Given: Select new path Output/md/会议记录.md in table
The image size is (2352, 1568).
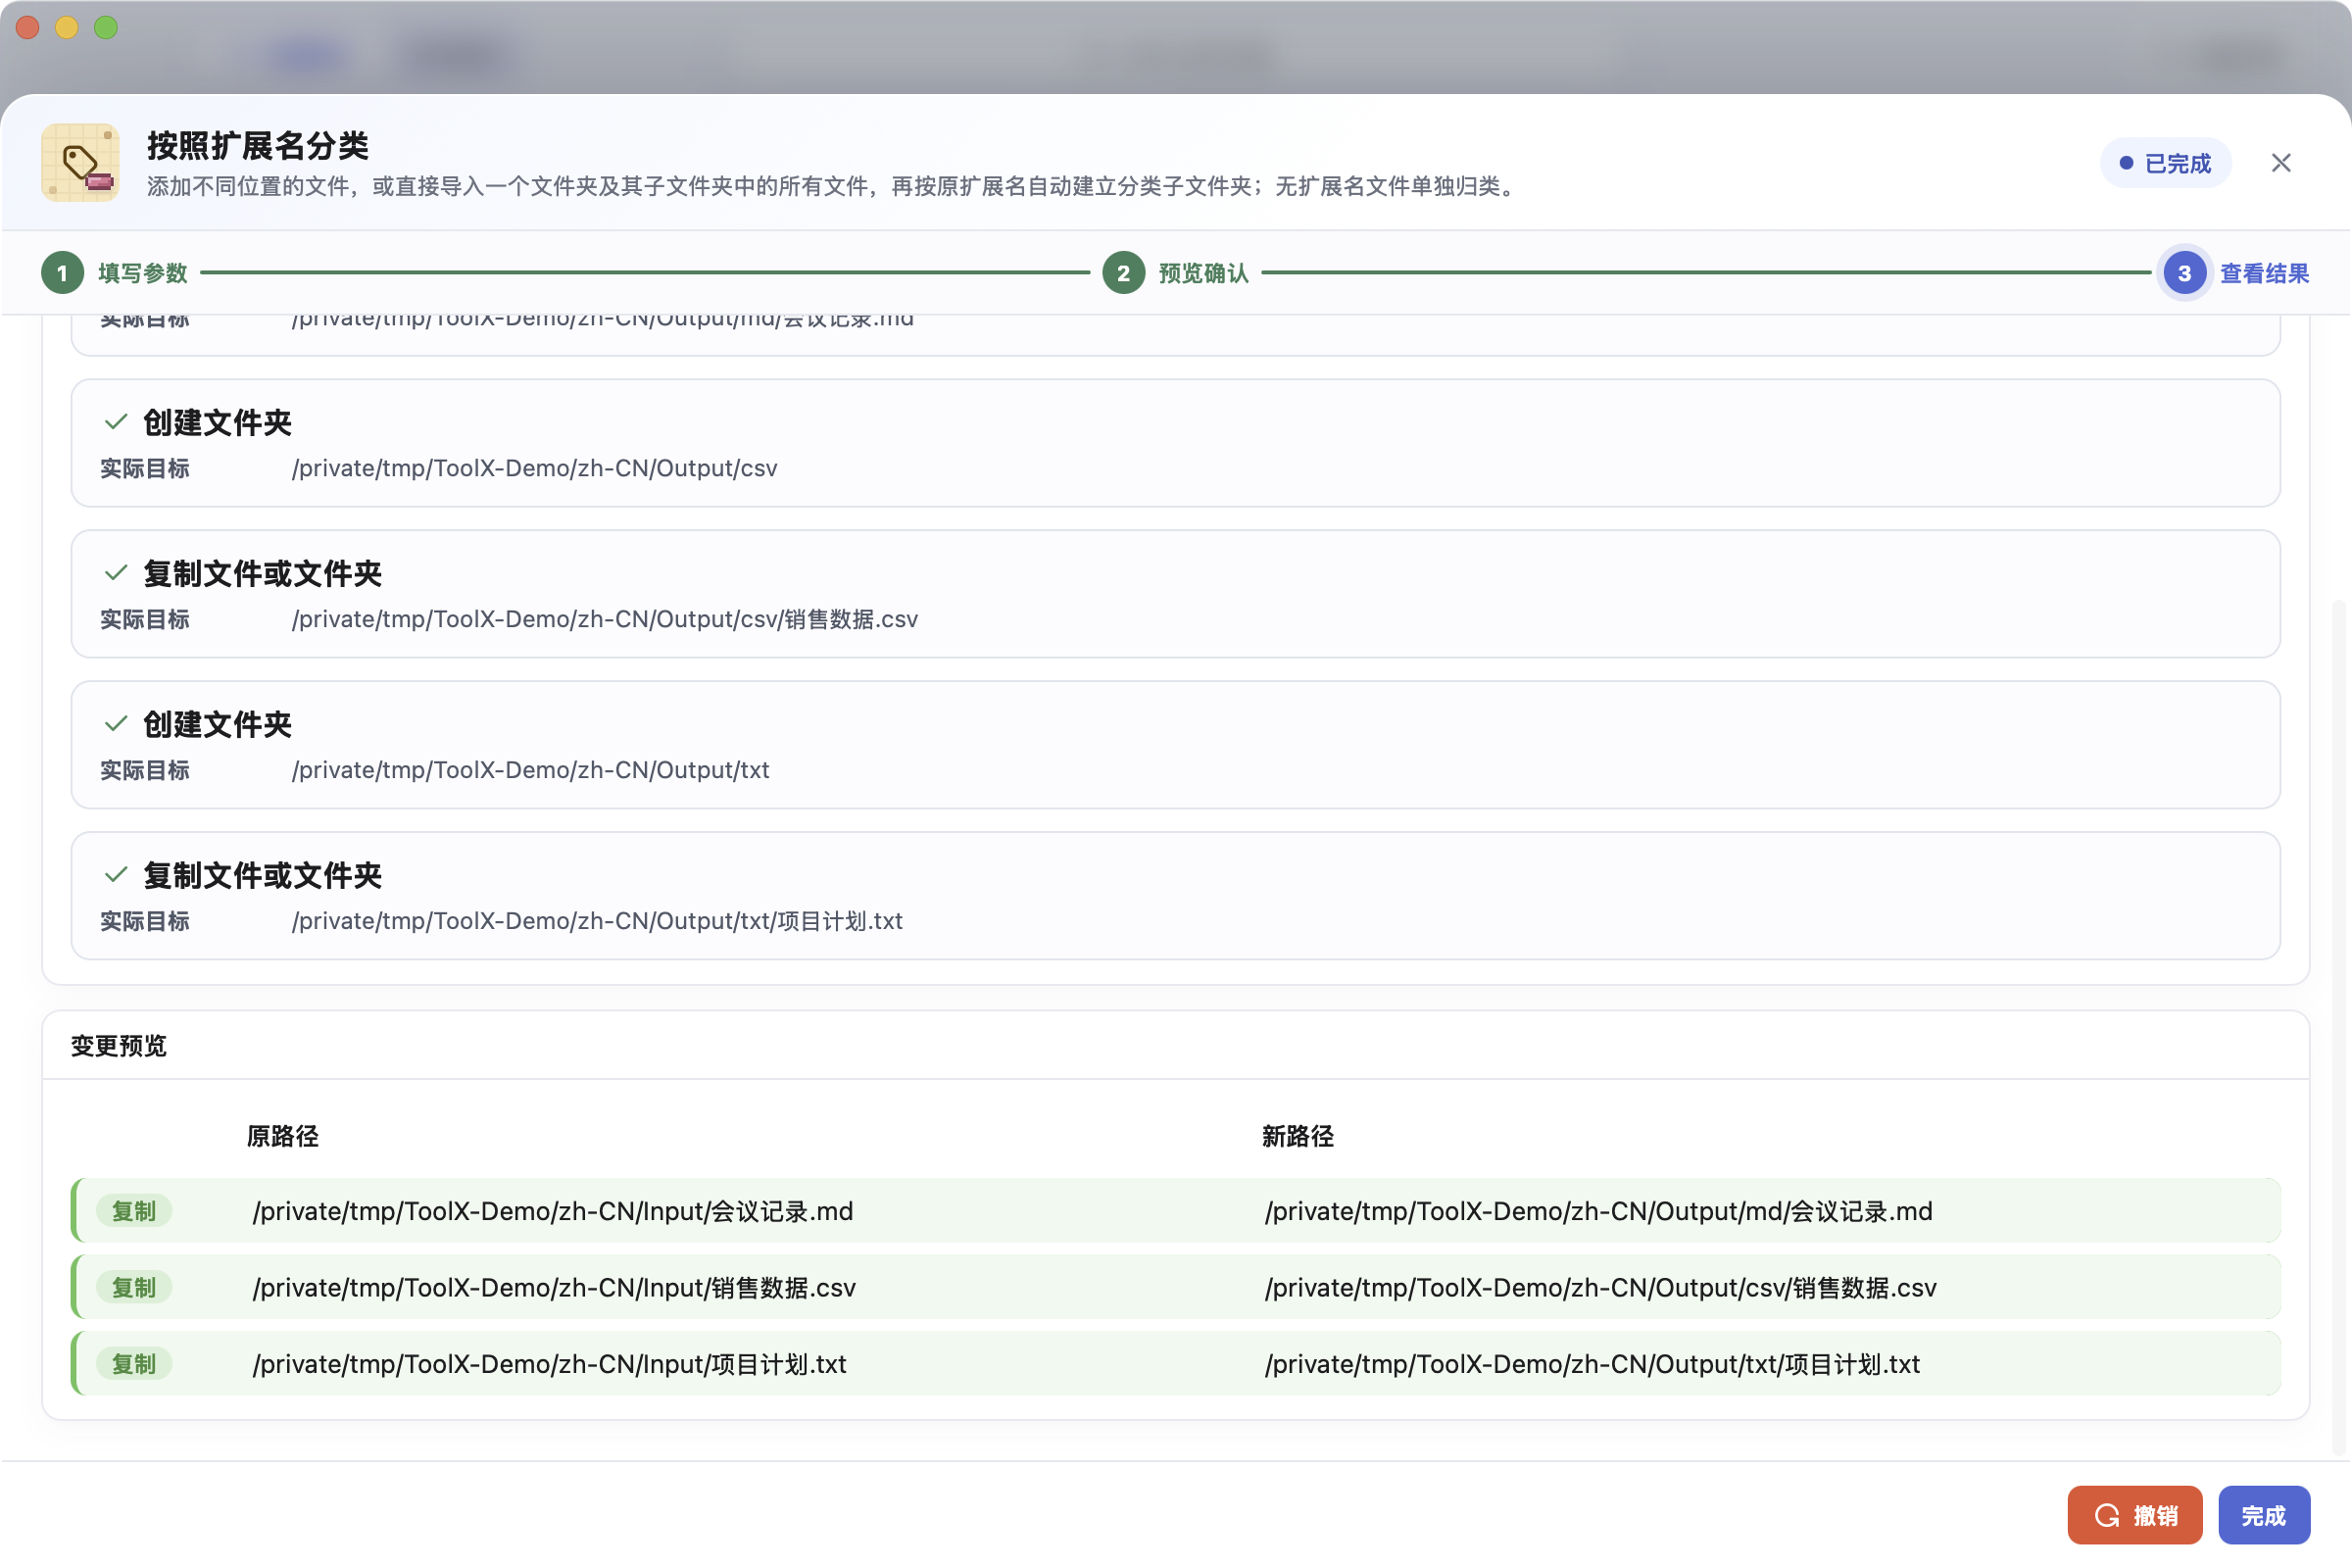Looking at the screenshot, I should pos(1598,1211).
